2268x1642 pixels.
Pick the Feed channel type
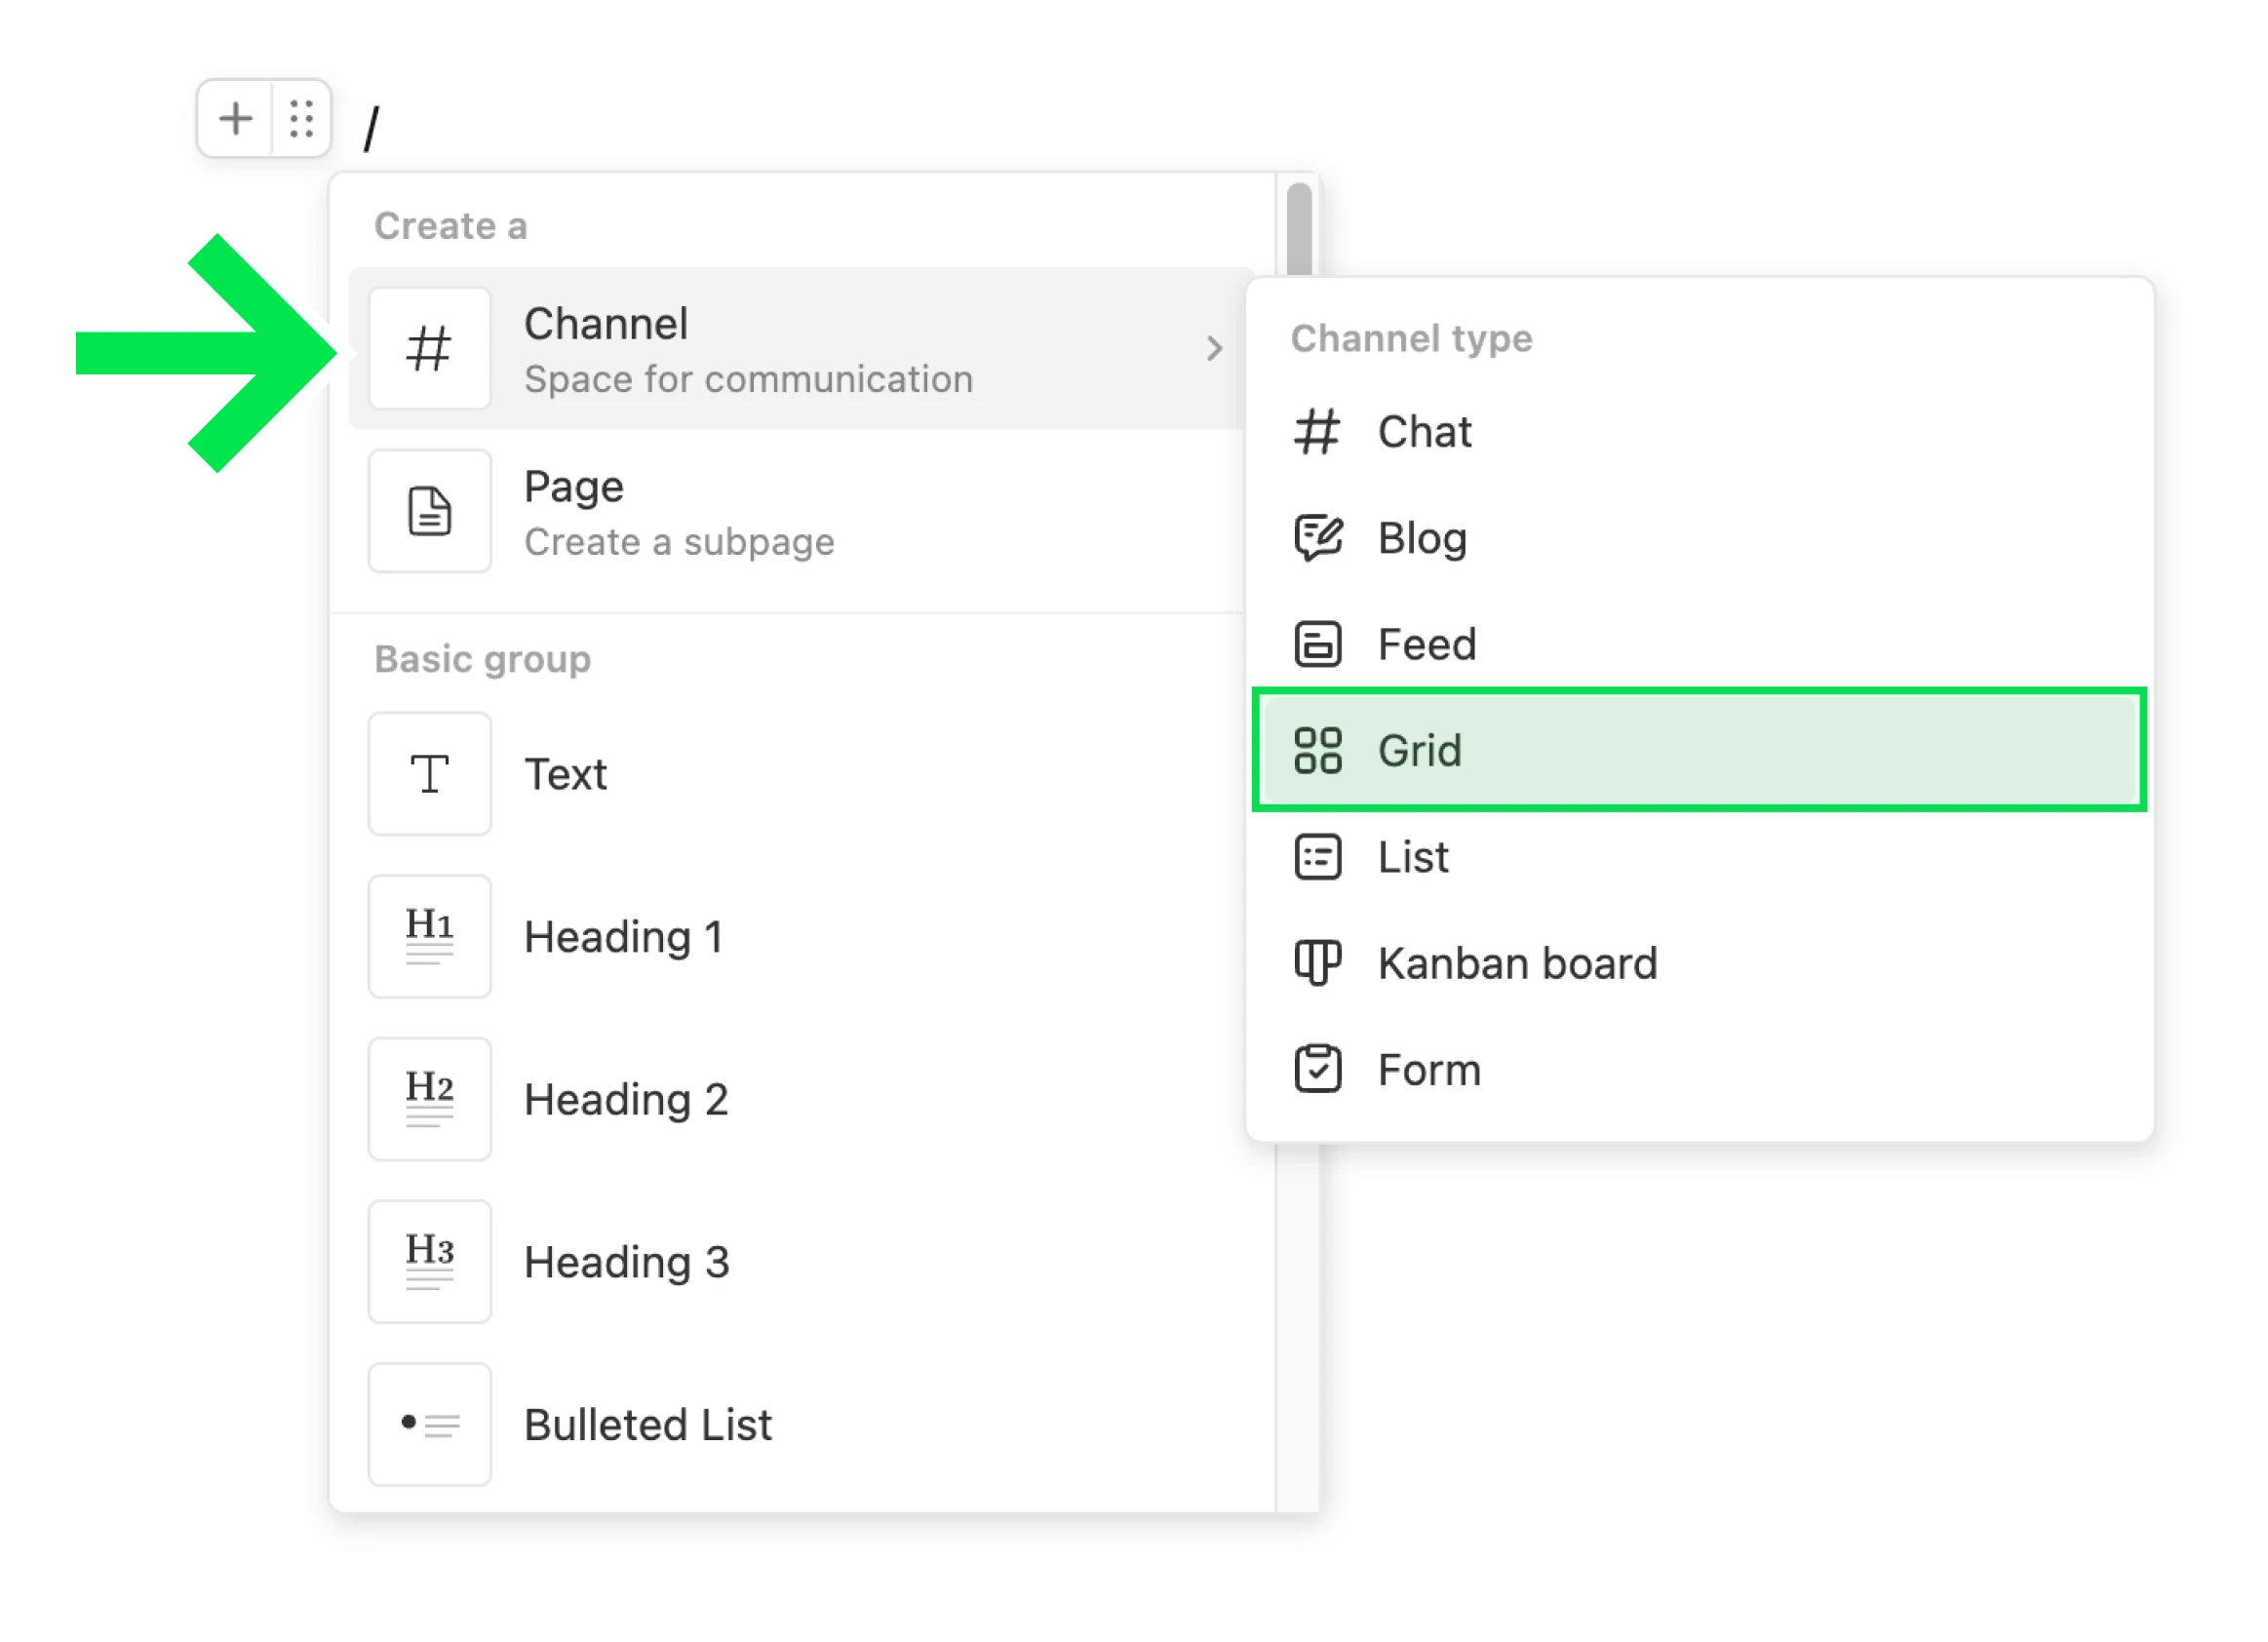point(1426,645)
